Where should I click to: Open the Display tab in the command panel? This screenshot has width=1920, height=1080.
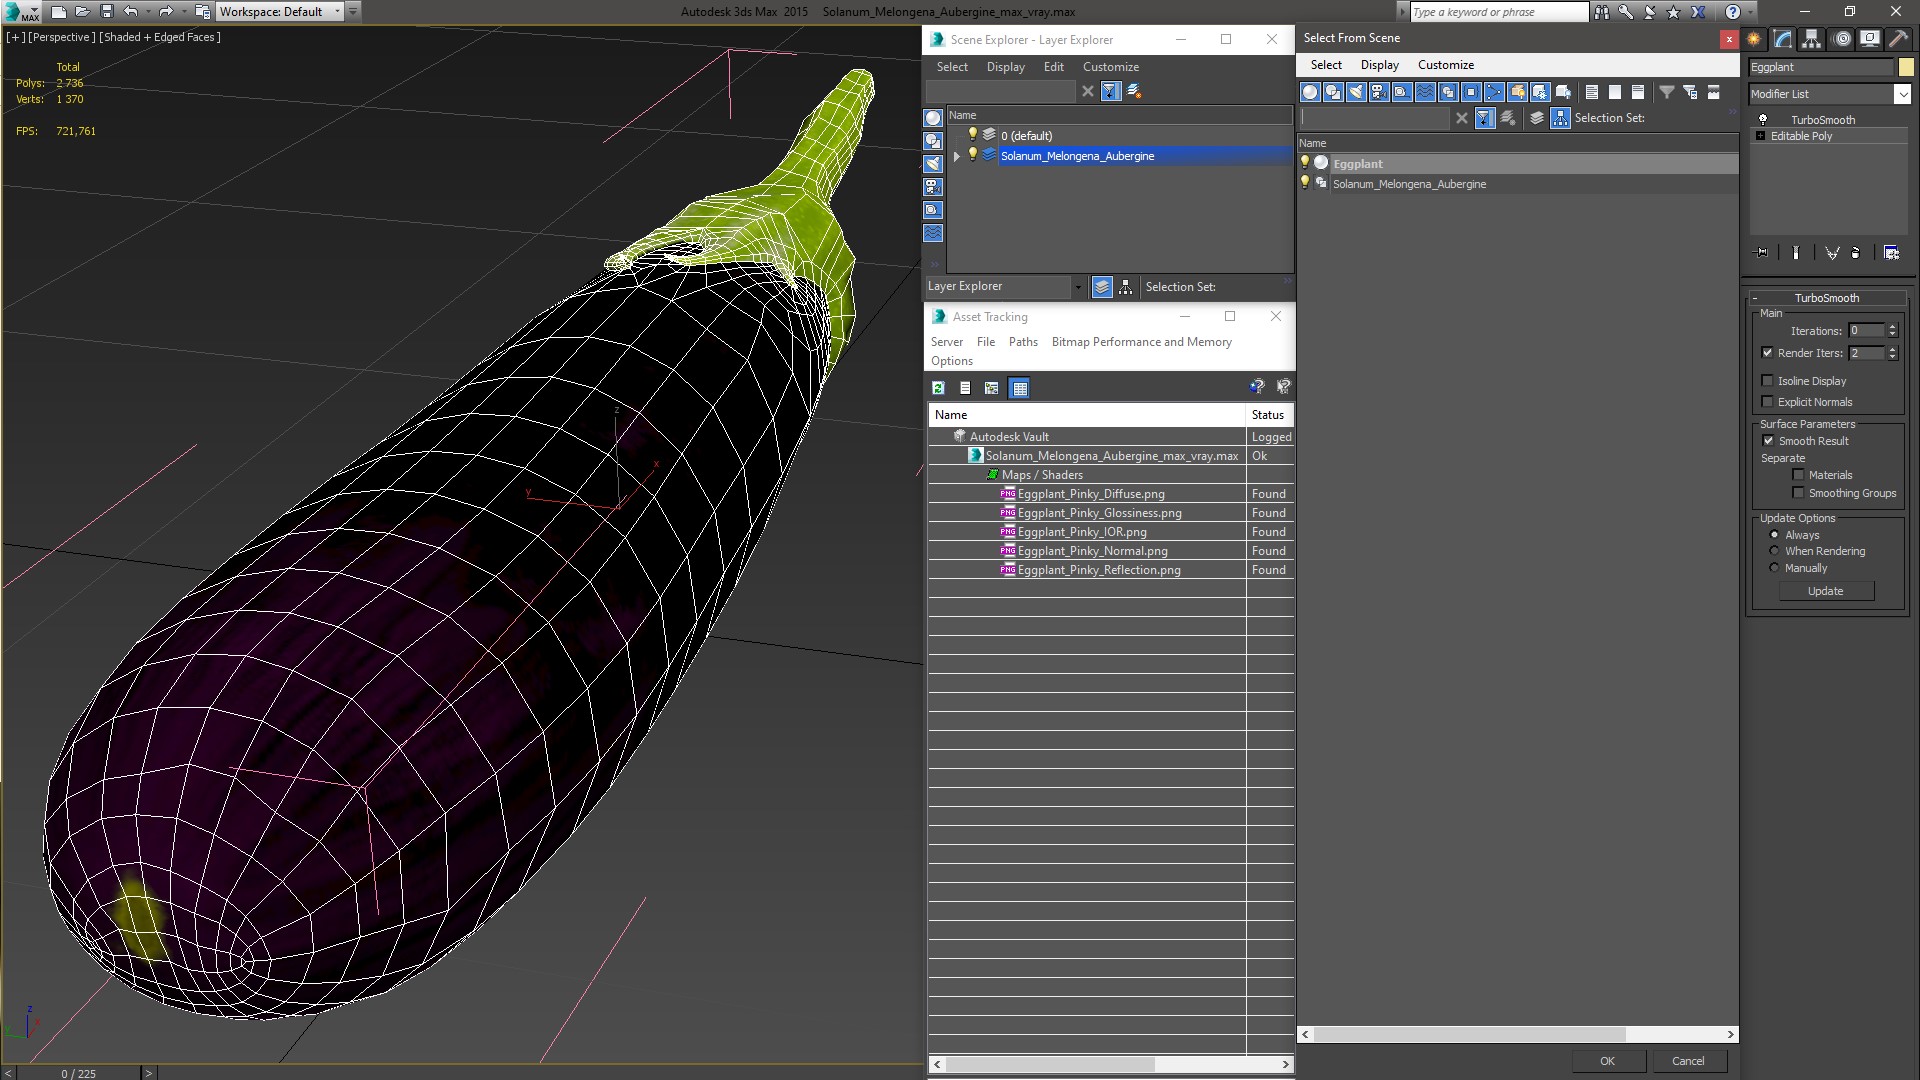(1870, 39)
